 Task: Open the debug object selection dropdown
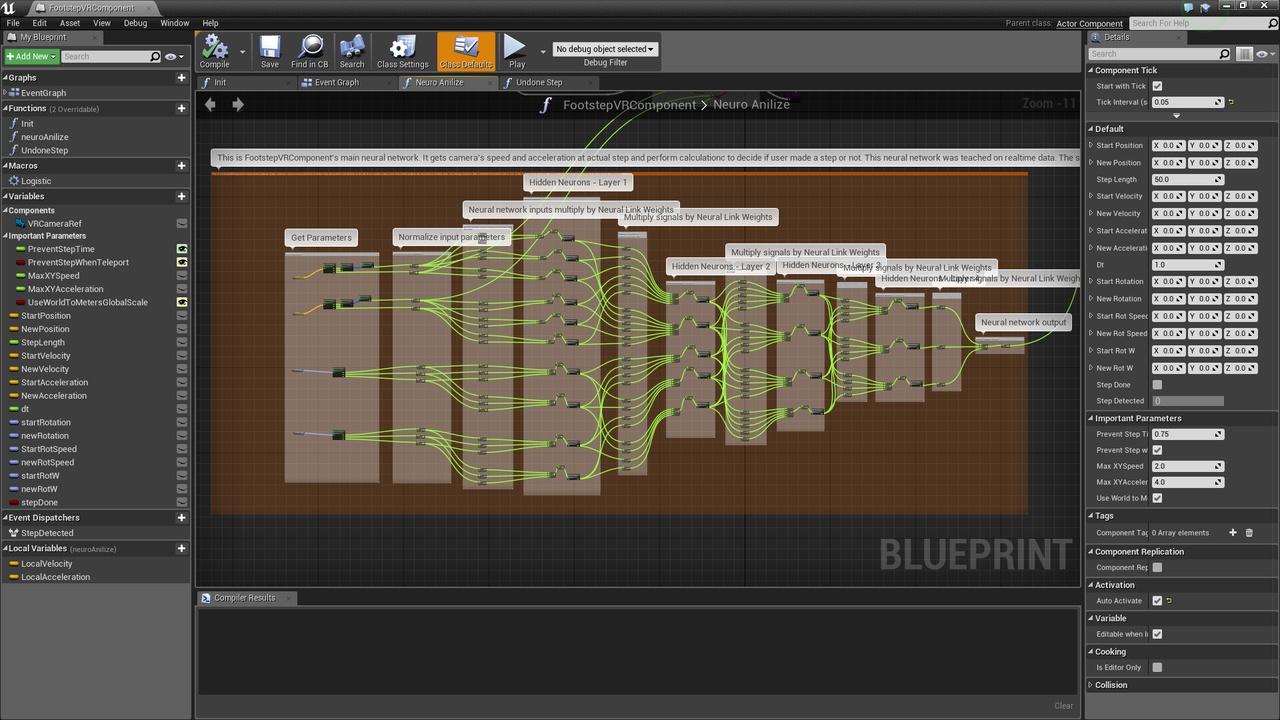click(605, 49)
